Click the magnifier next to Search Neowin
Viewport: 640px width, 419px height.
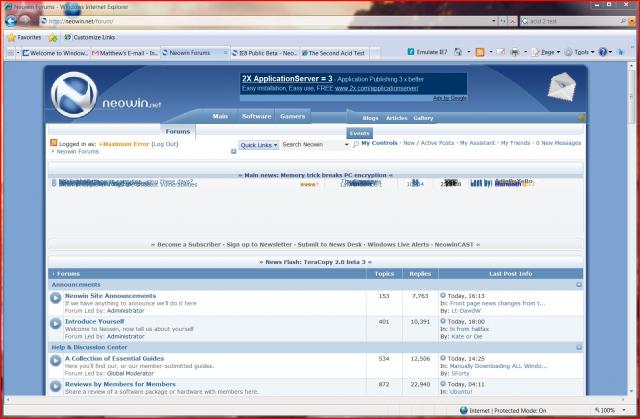356,144
